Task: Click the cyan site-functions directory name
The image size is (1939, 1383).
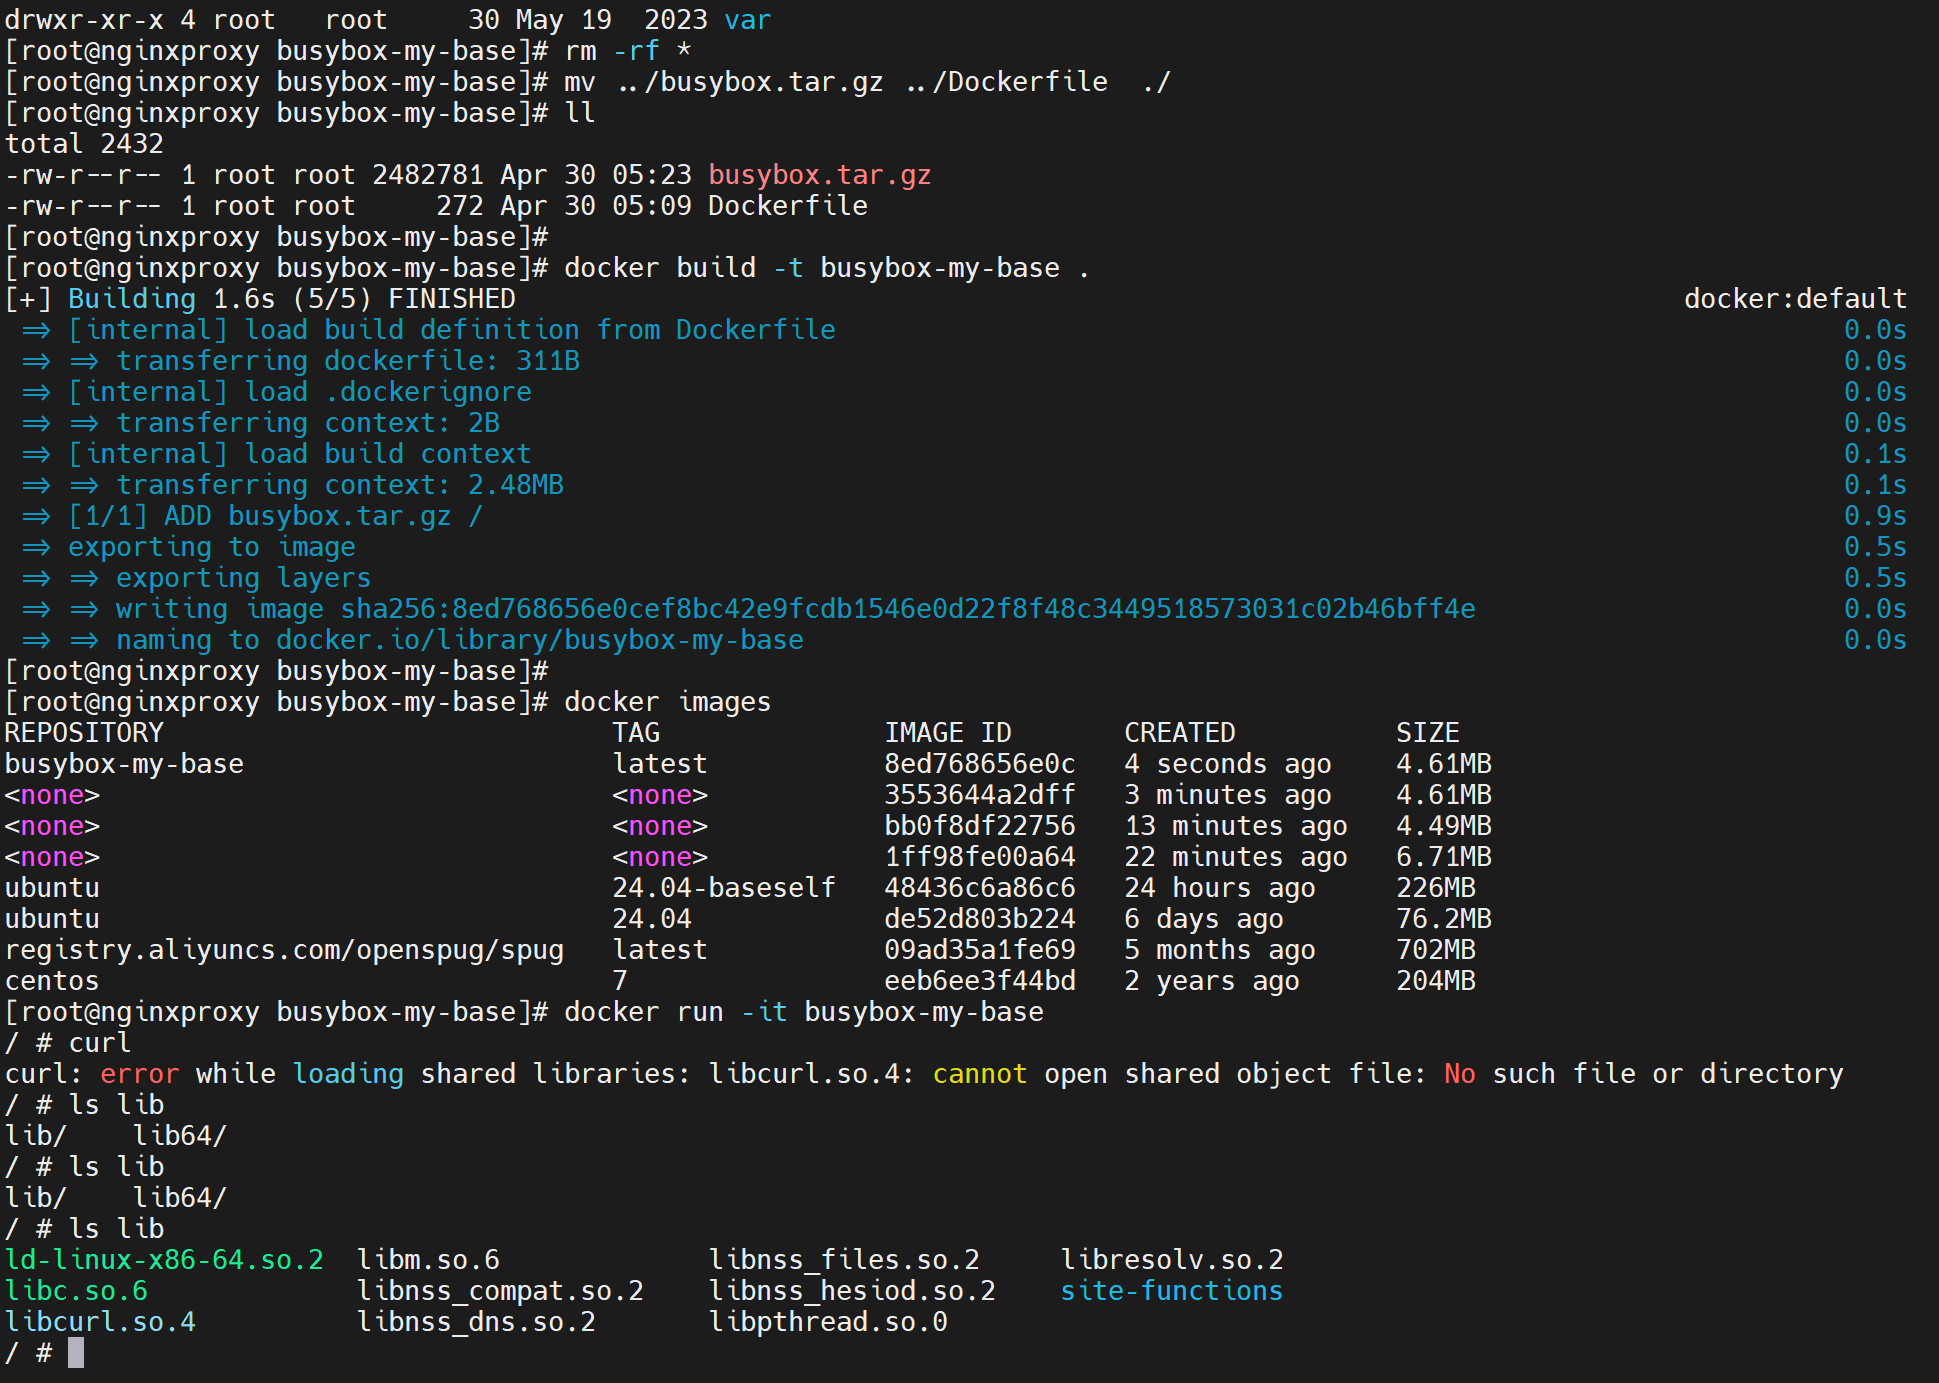Action: (1171, 1291)
